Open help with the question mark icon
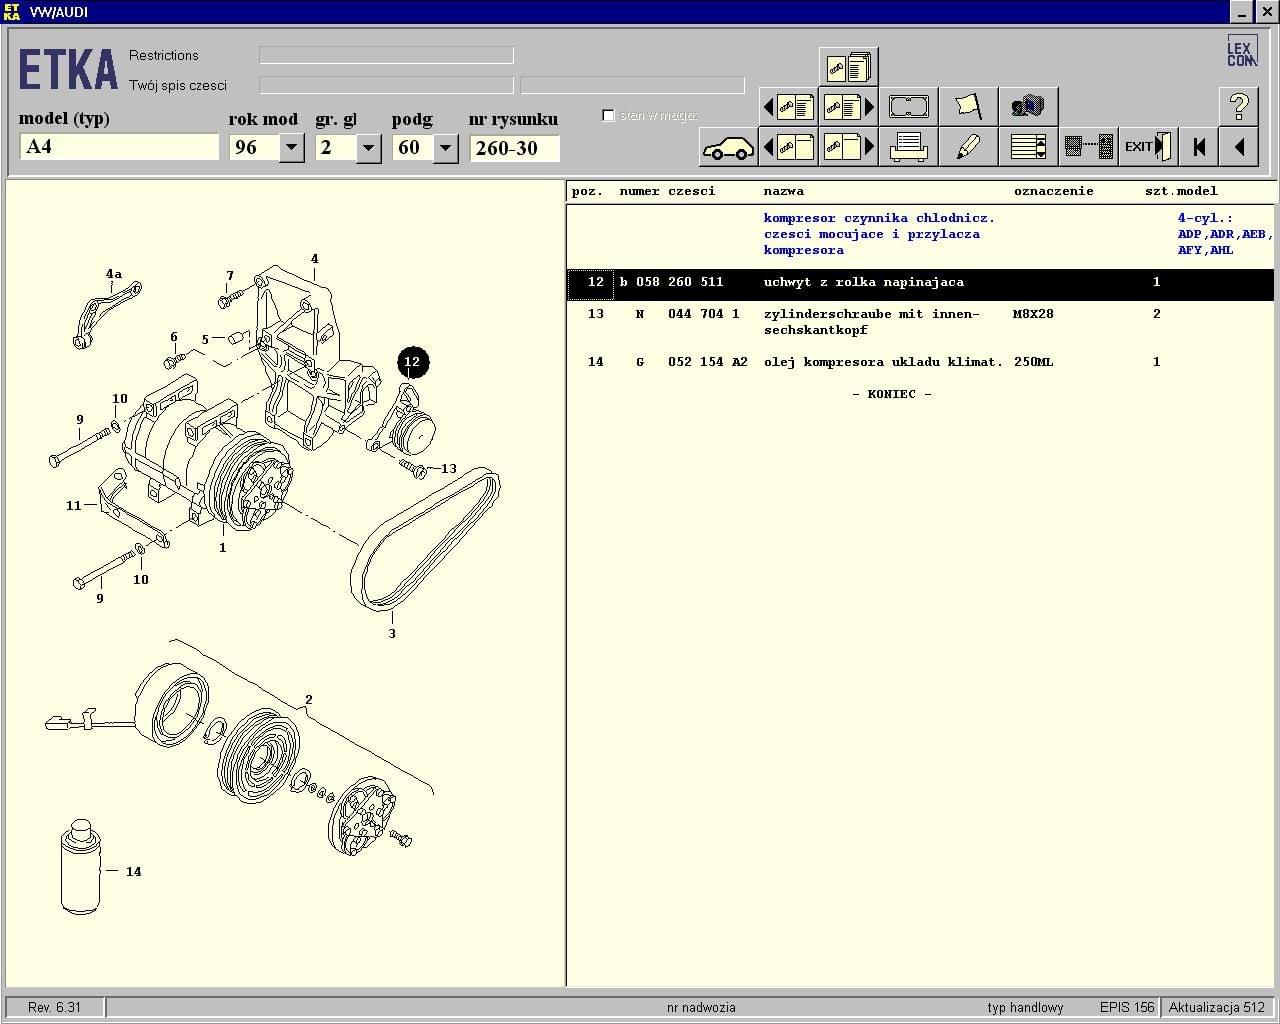The width and height of the screenshot is (1280, 1024). (1239, 106)
